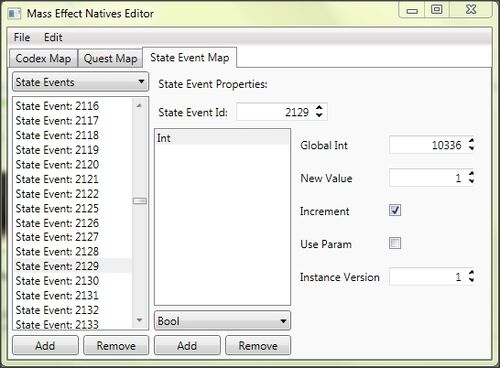500x368 pixels.
Task: Decrease Global Int with down arrow
Action: coord(471,149)
